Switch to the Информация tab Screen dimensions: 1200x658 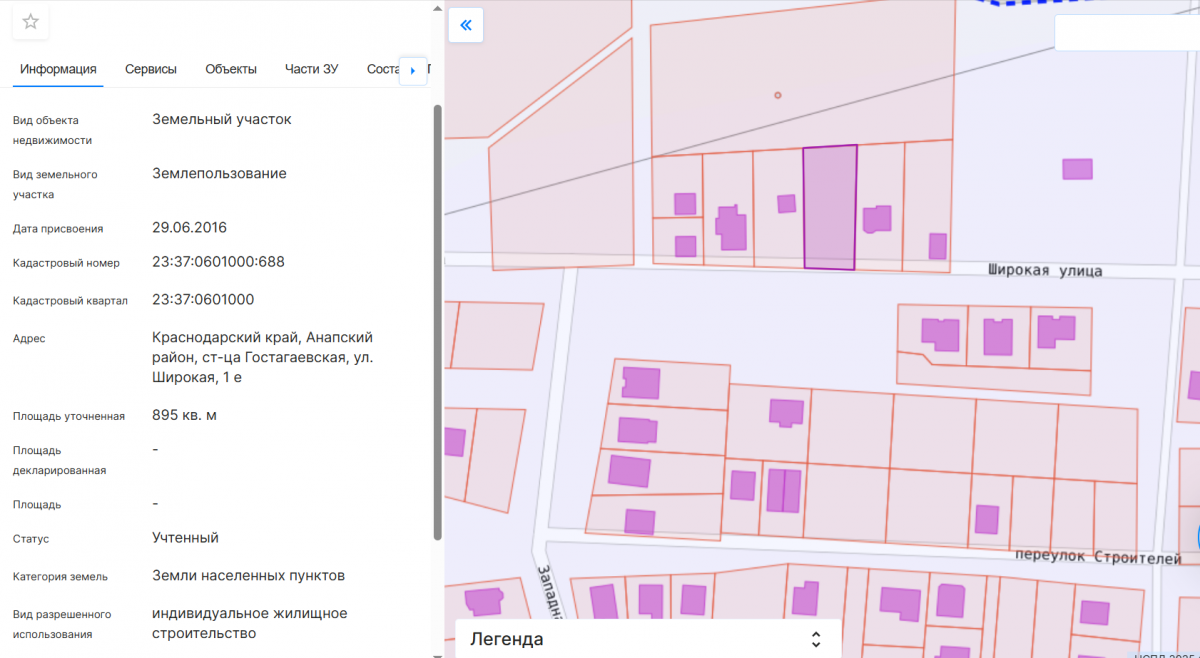pyautogui.click(x=58, y=69)
